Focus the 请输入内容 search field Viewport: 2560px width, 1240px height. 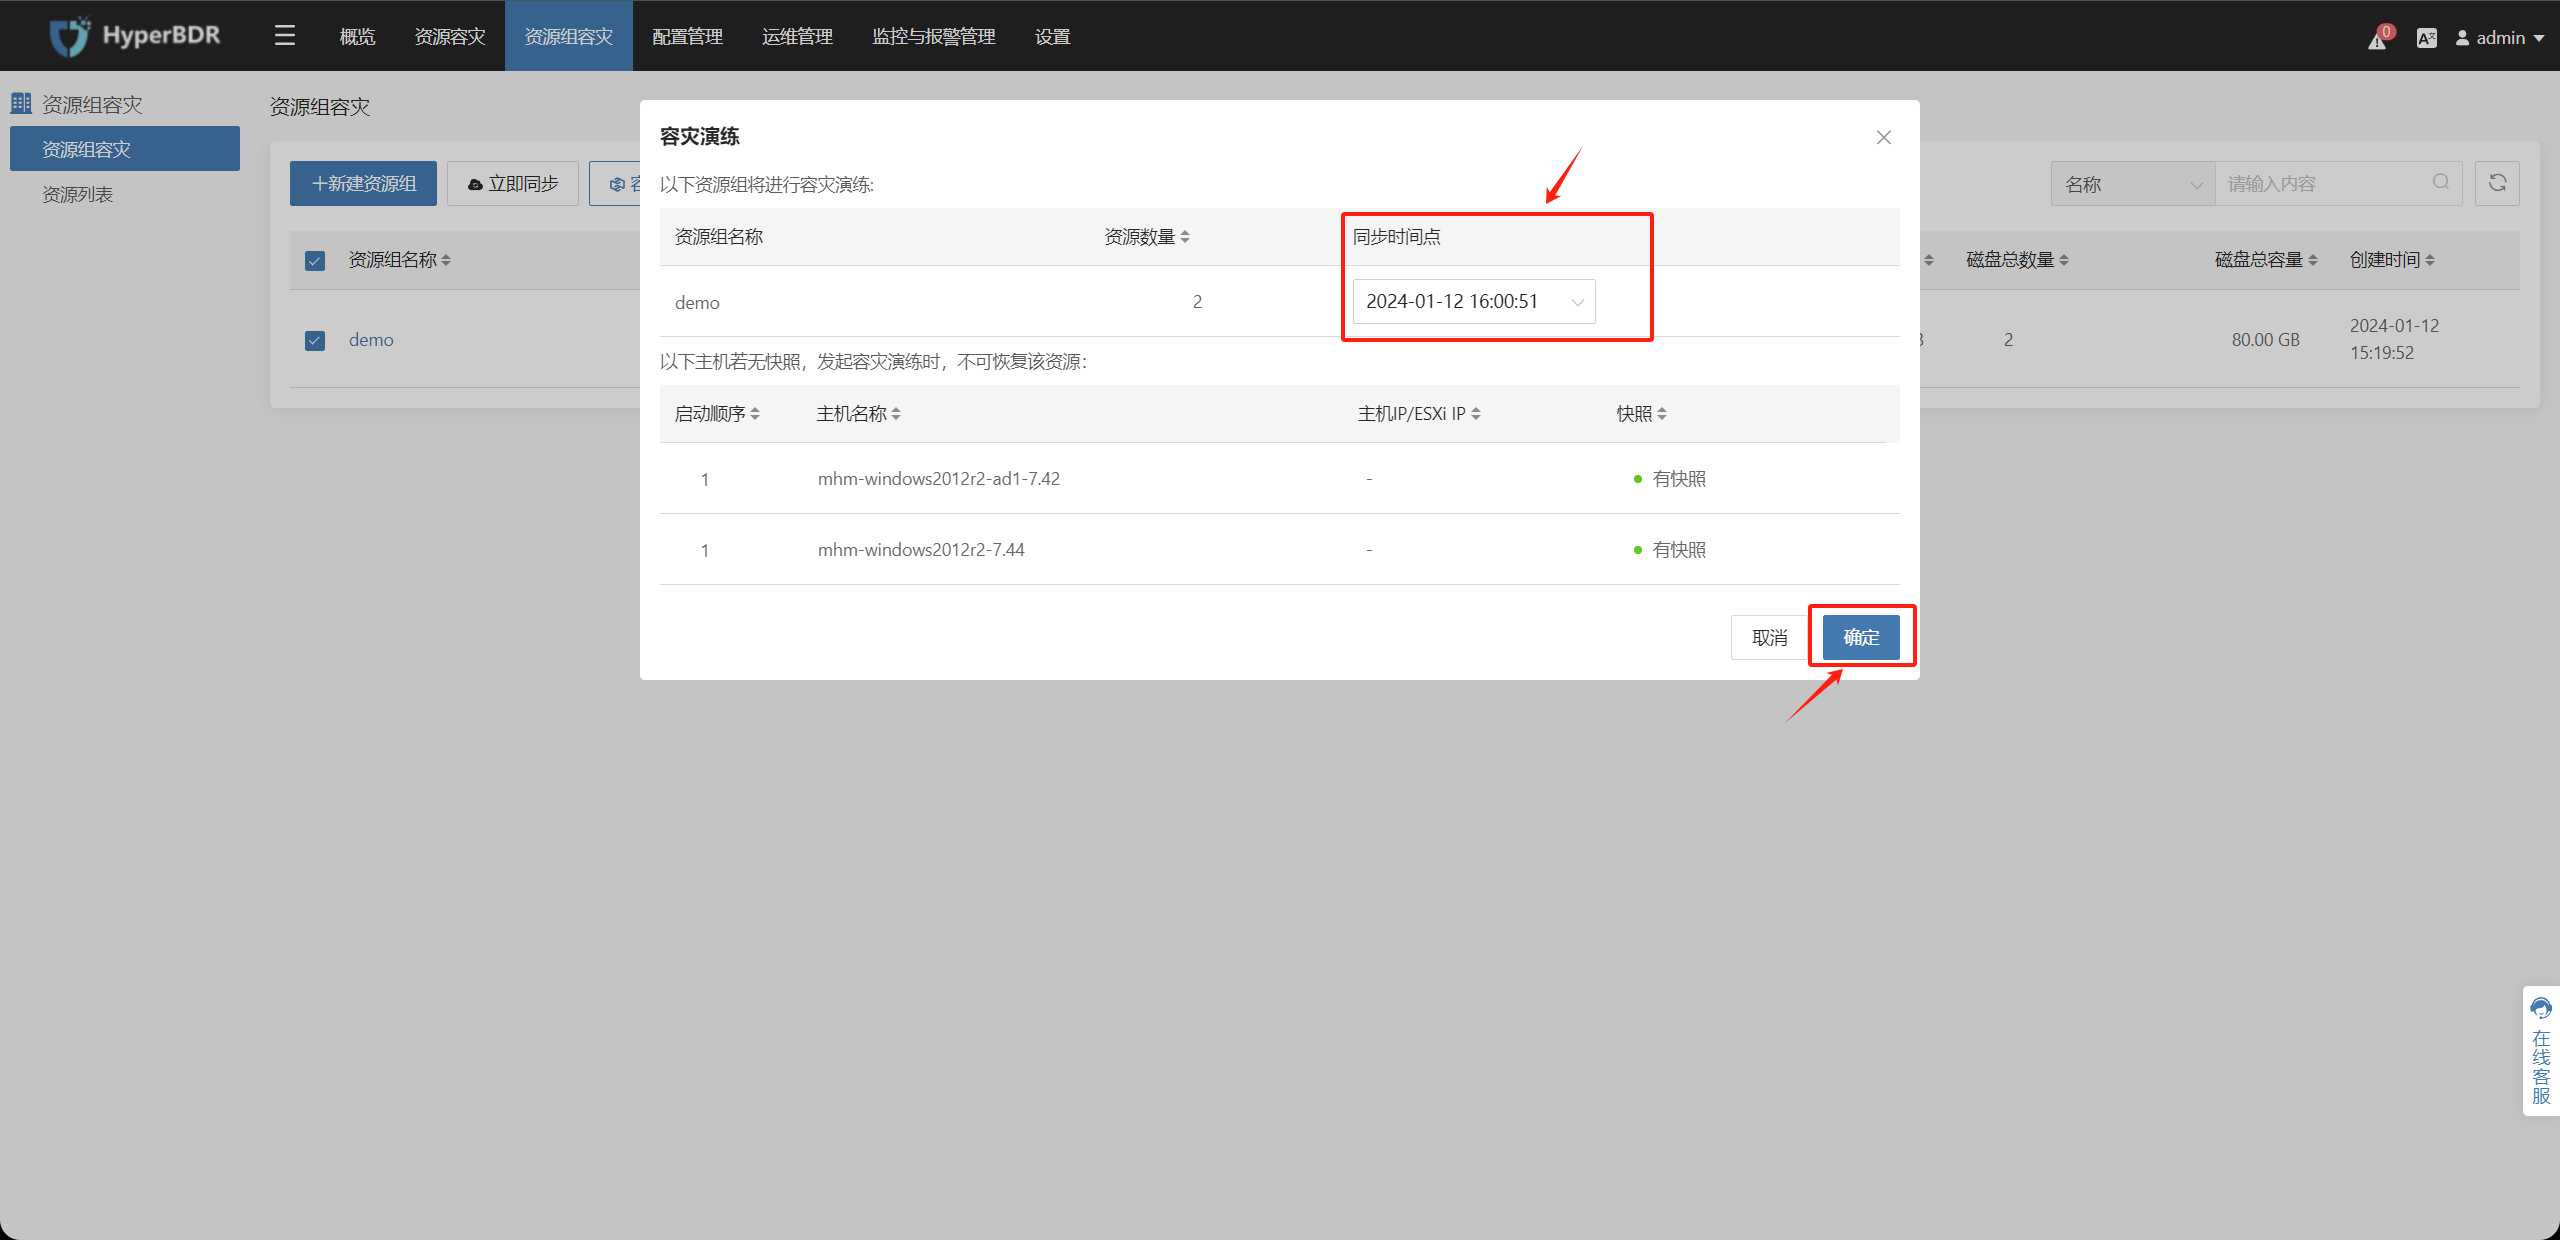point(2337,184)
